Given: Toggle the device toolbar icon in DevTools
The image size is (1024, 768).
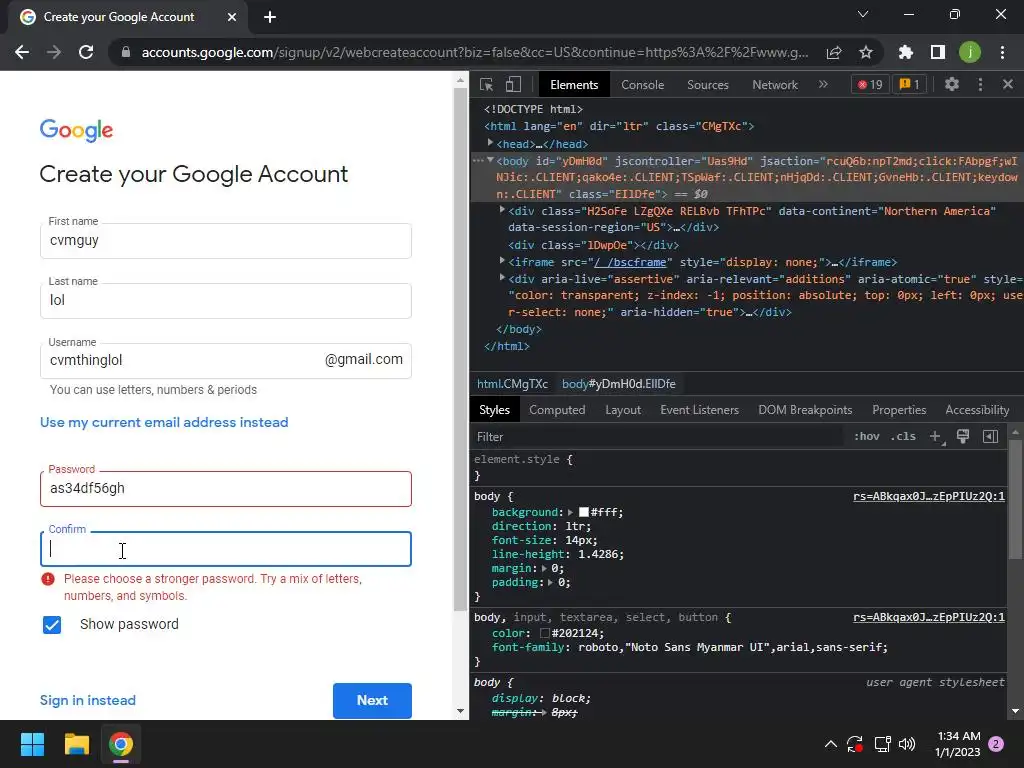Looking at the screenshot, I should 513,84.
